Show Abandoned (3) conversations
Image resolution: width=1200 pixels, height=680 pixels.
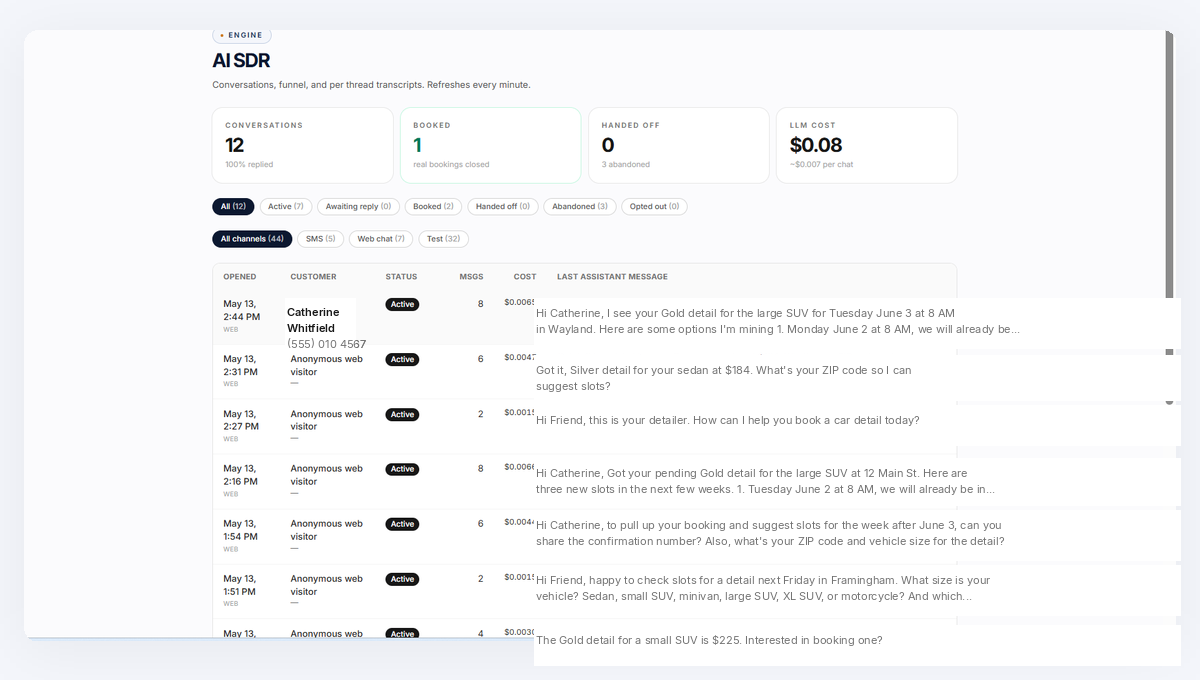580,206
